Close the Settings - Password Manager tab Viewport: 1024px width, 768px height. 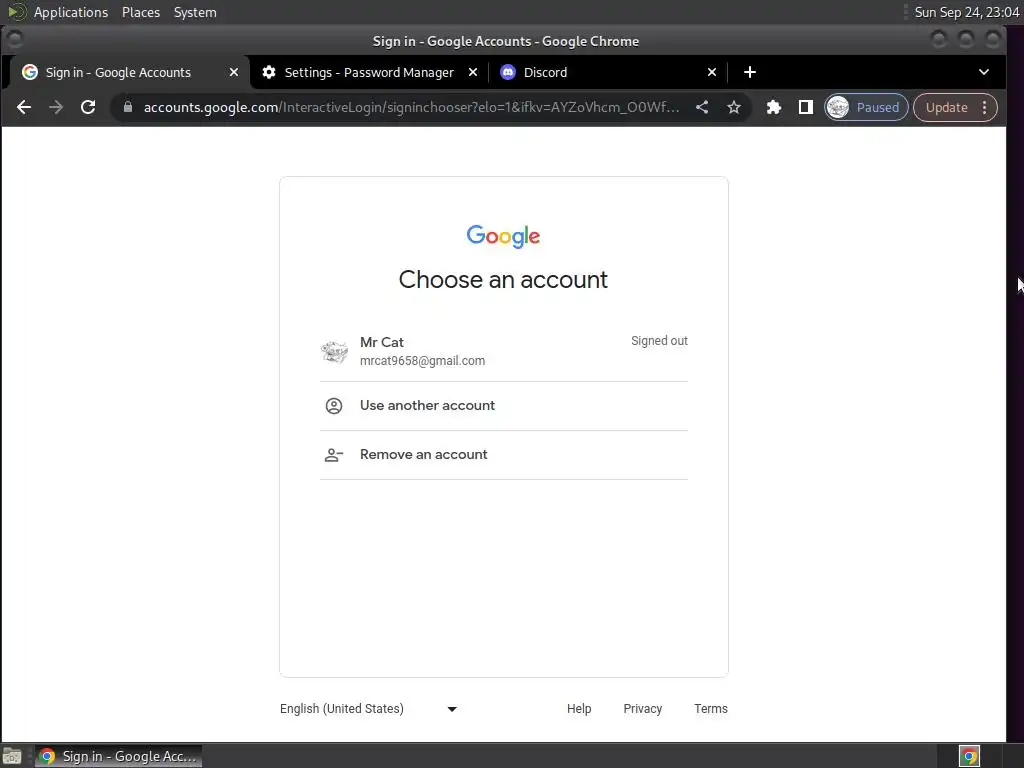pyautogui.click(x=473, y=72)
